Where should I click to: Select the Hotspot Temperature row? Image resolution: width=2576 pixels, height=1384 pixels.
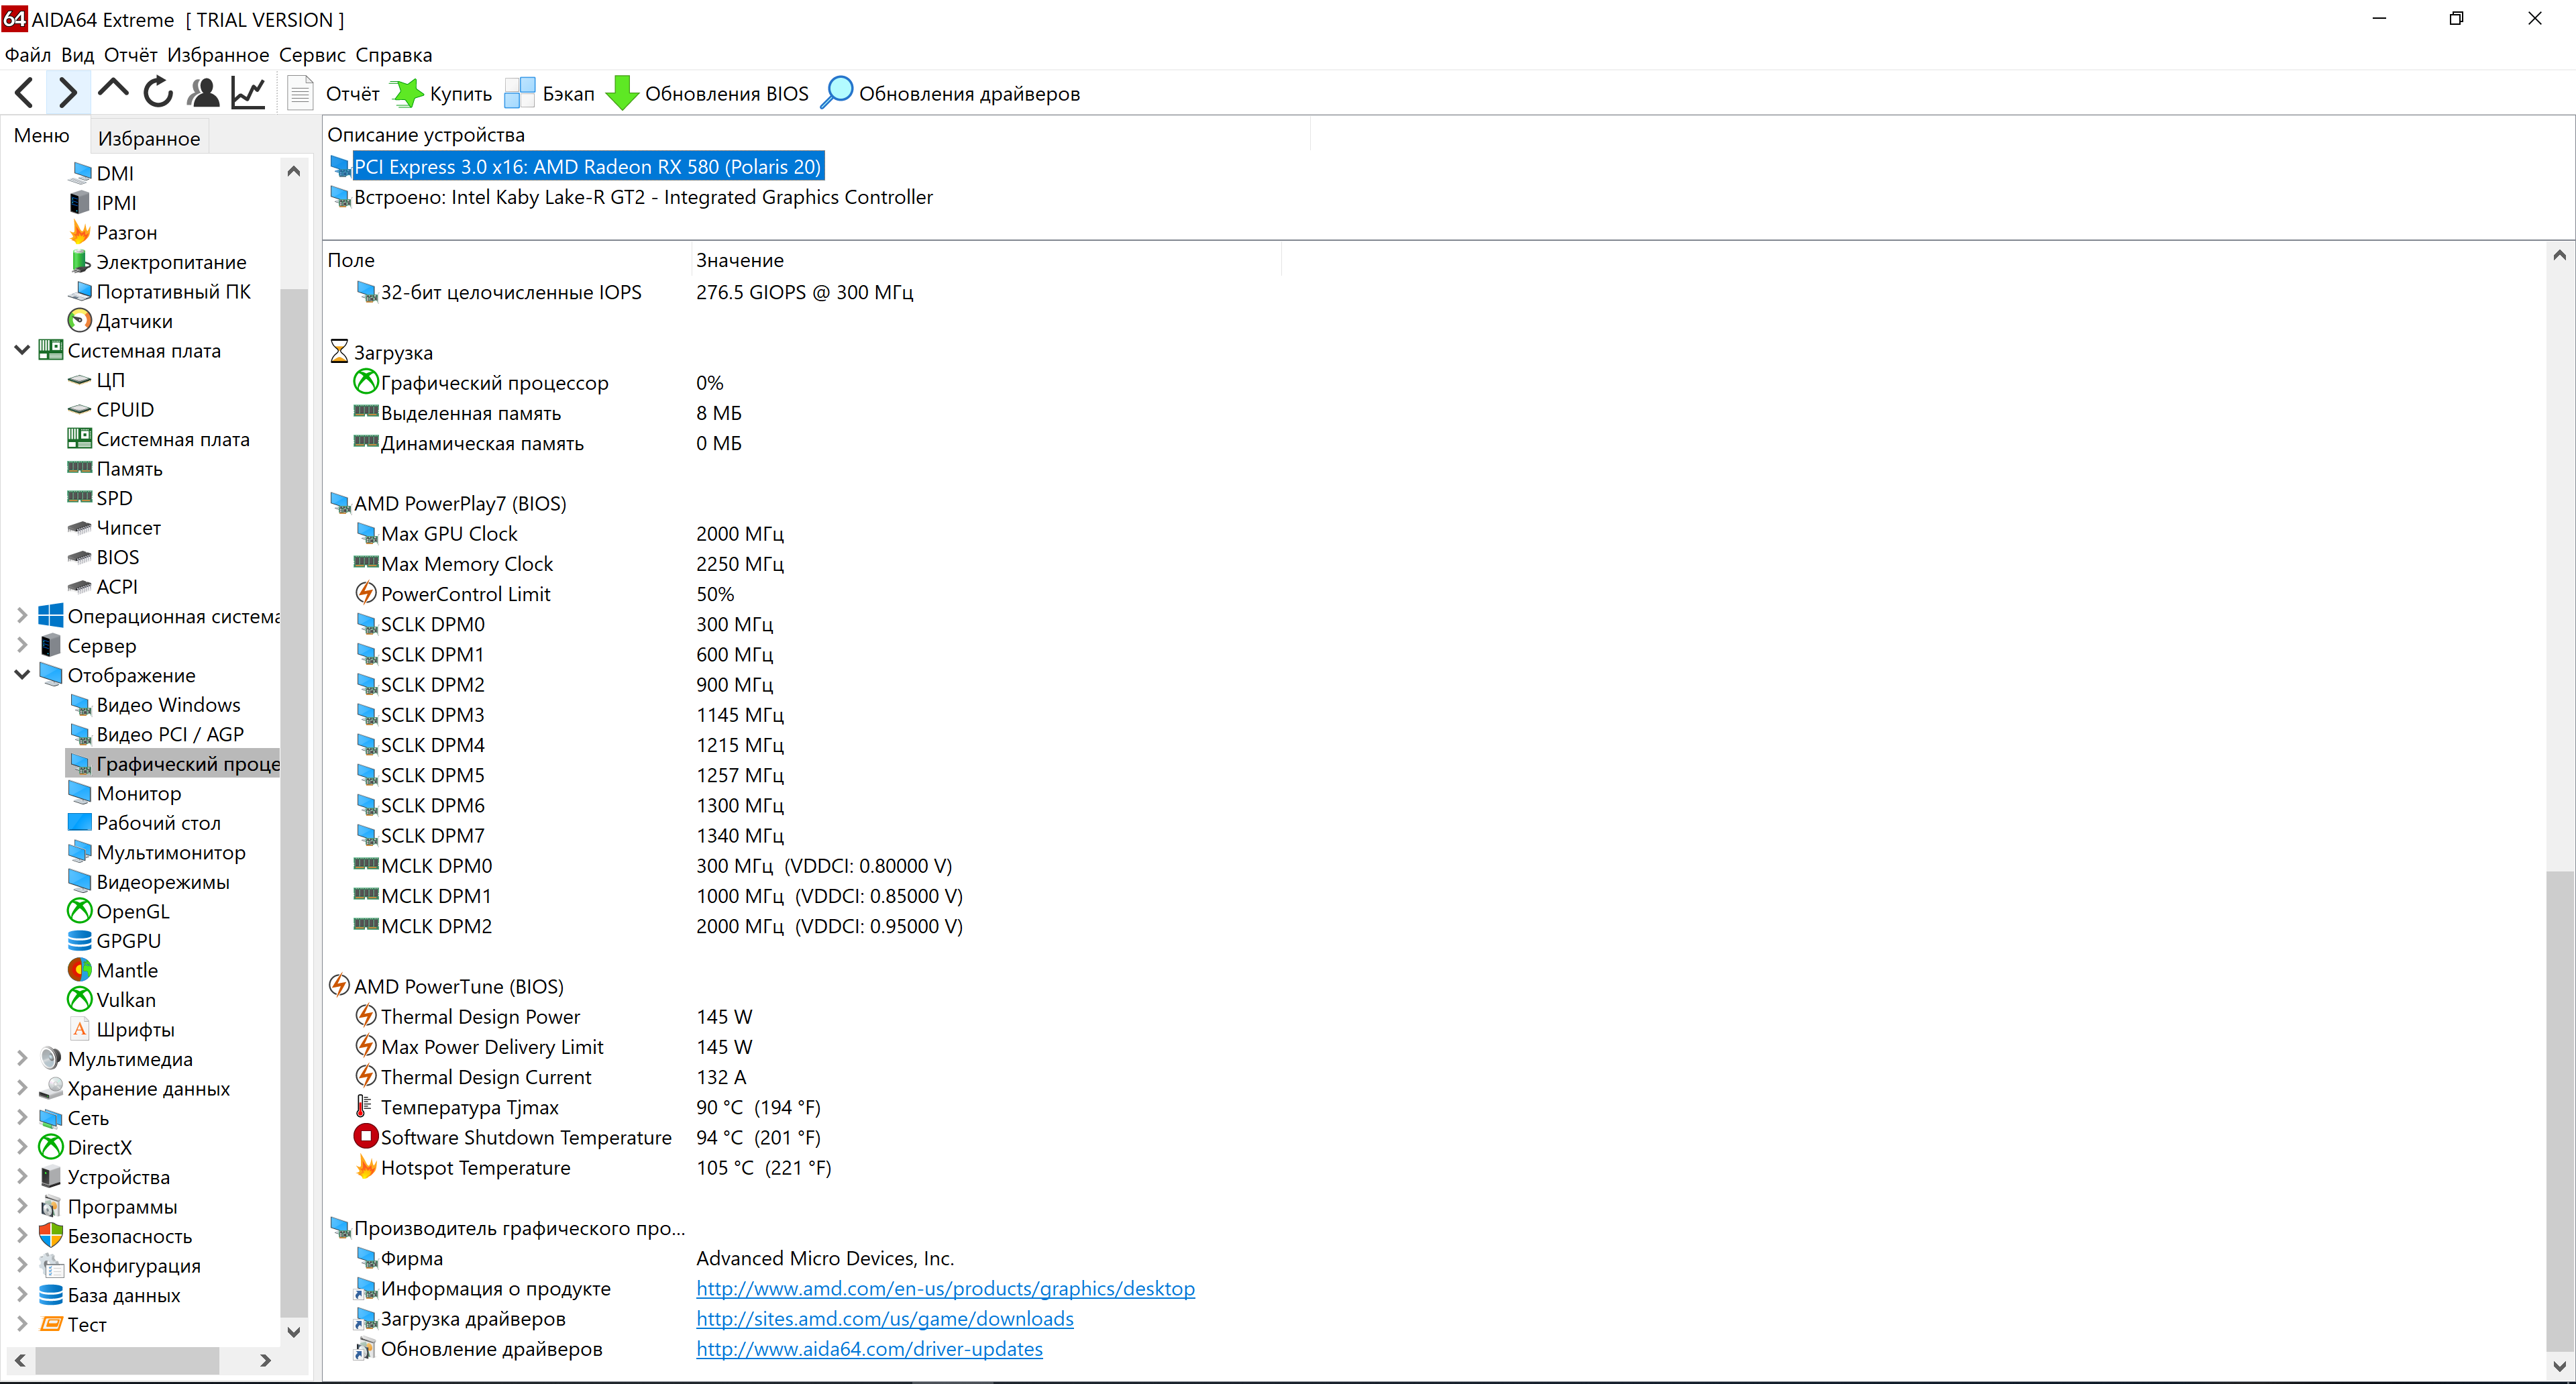(x=593, y=1167)
